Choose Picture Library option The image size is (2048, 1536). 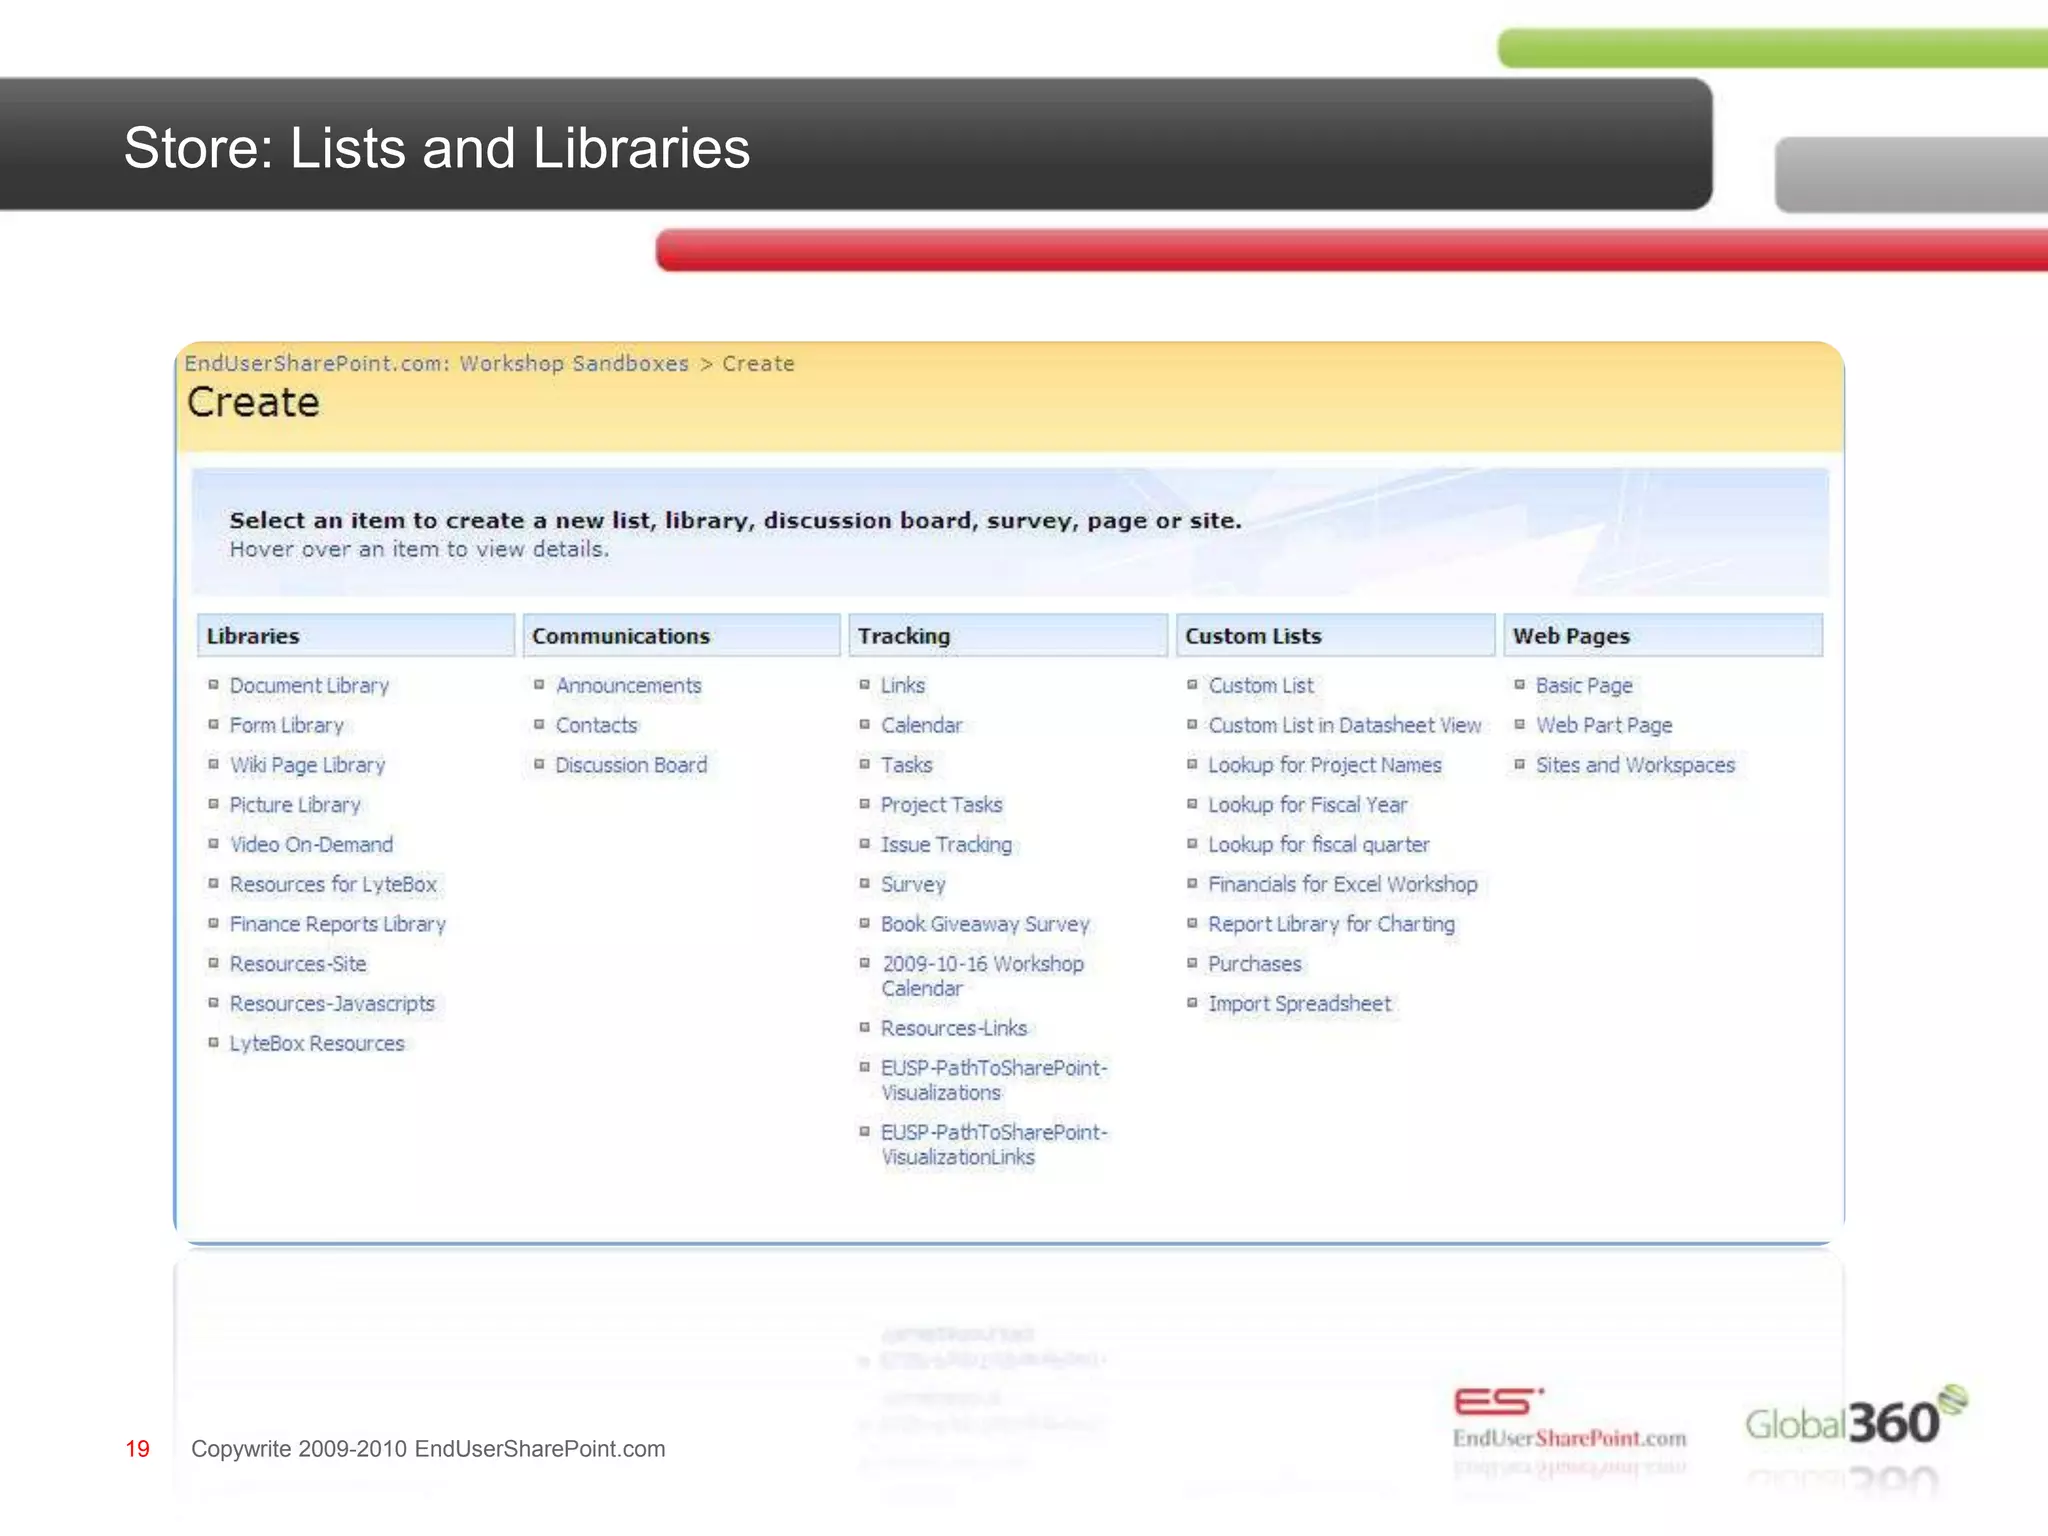[295, 805]
